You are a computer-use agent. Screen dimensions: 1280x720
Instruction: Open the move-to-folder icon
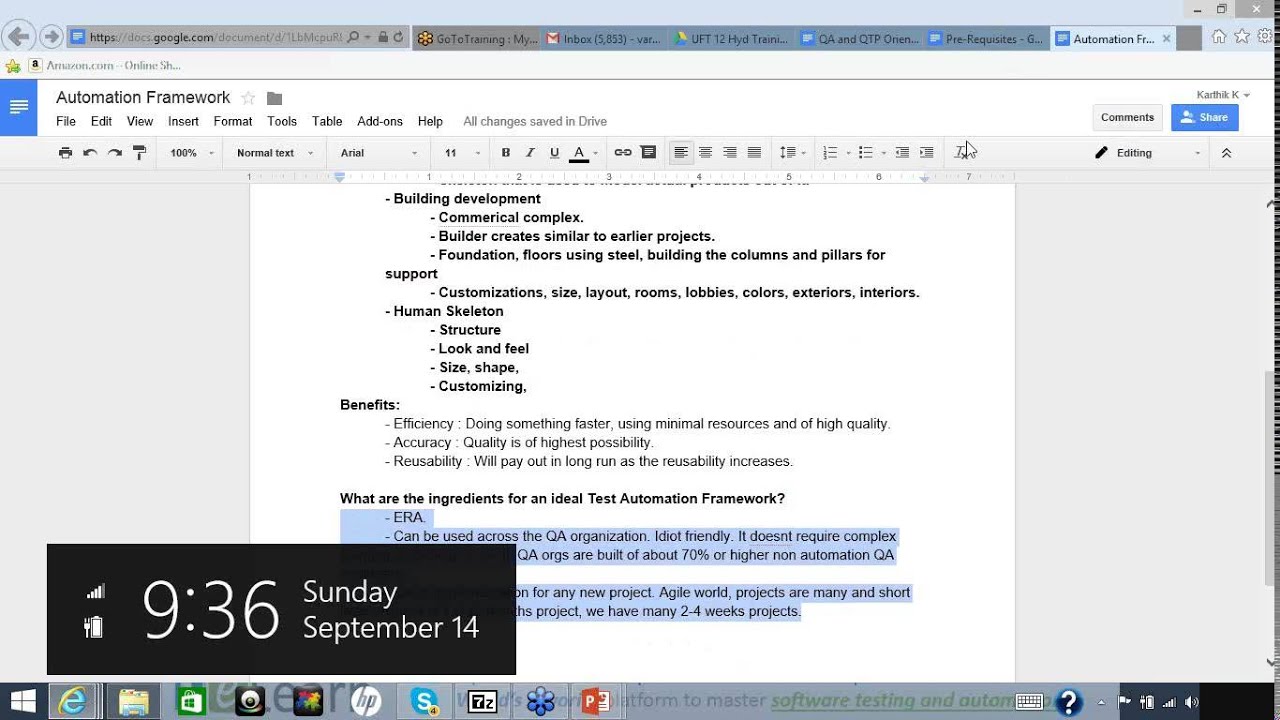(x=275, y=98)
